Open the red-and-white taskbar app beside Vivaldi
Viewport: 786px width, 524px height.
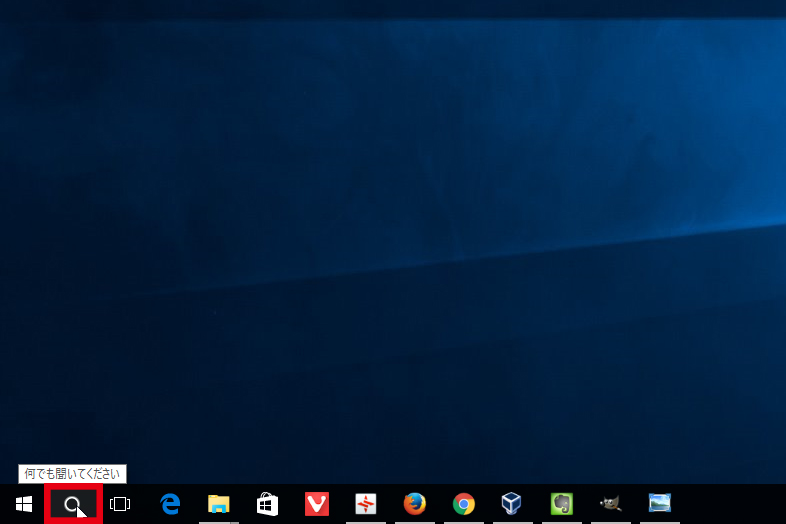click(366, 504)
